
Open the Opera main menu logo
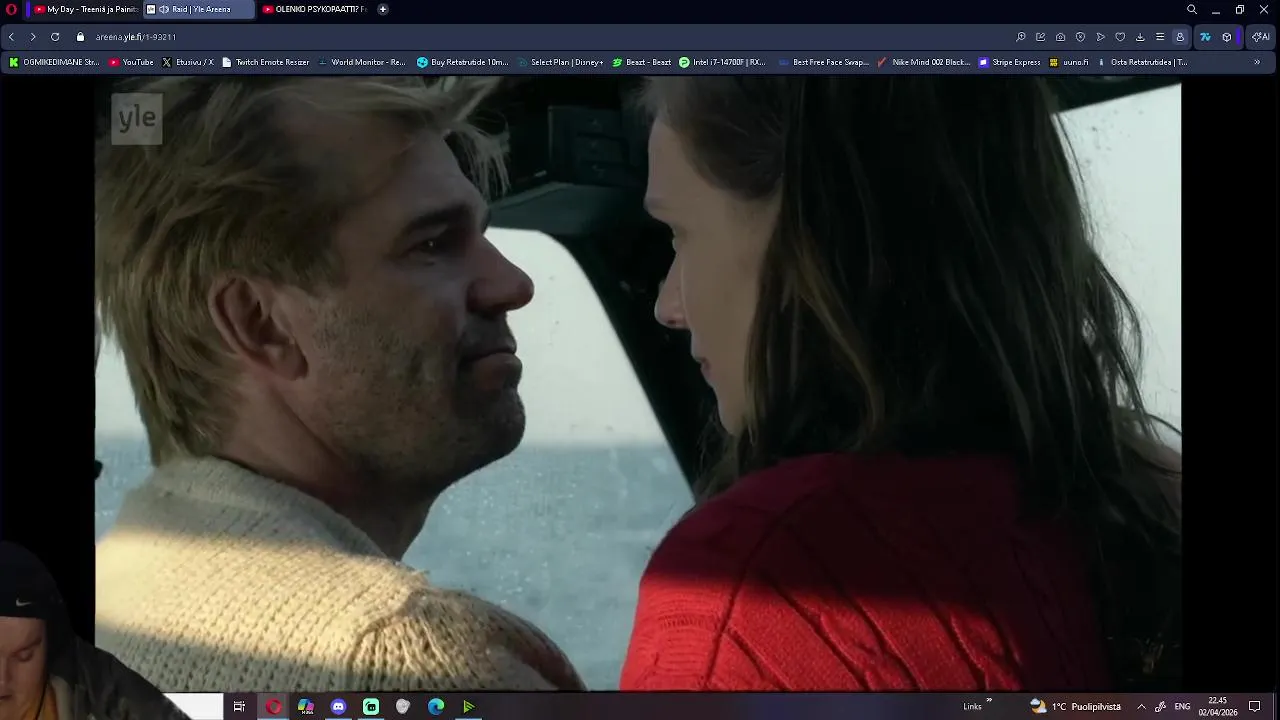pyautogui.click(x=11, y=9)
